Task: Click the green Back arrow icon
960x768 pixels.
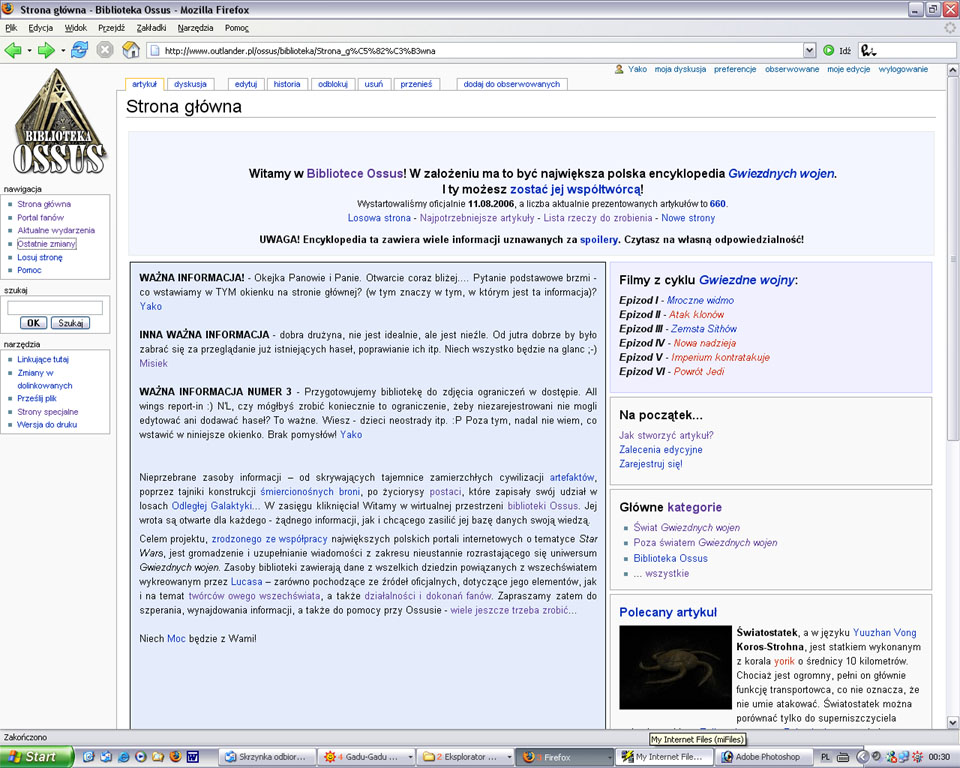Action: pos(13,50)
